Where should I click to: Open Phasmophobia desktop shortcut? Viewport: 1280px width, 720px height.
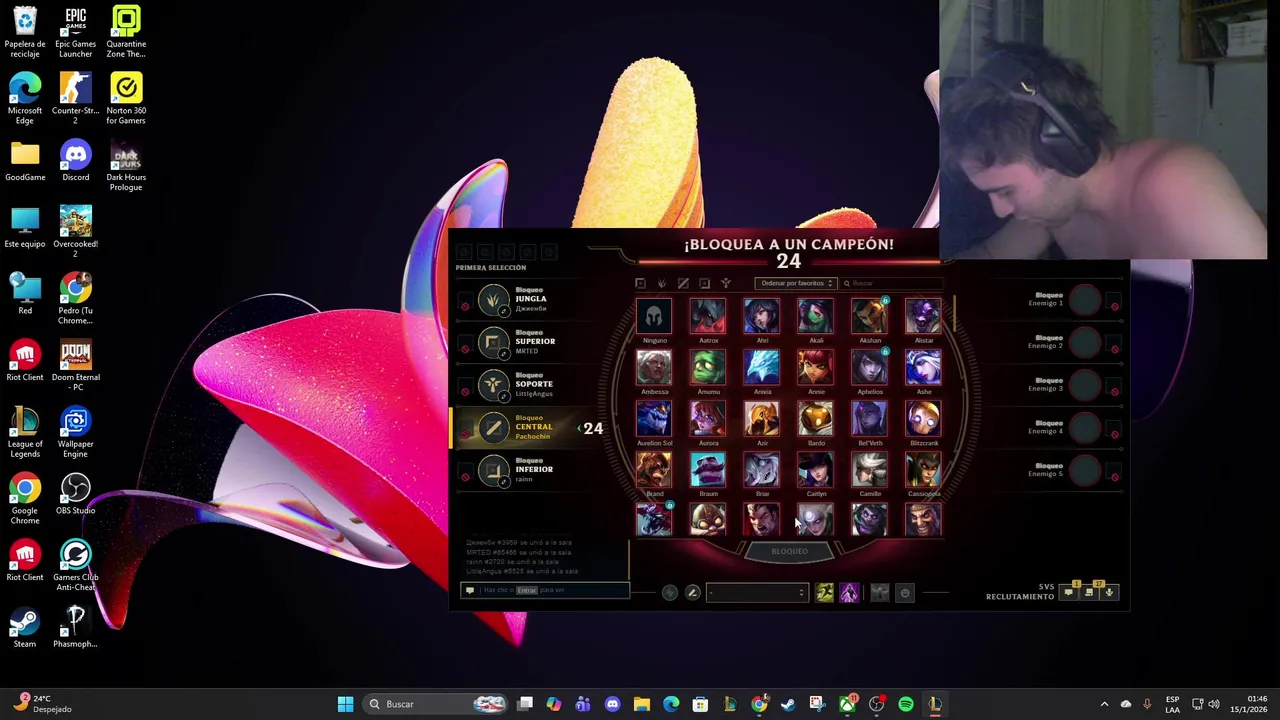click(x=75, y=627)
